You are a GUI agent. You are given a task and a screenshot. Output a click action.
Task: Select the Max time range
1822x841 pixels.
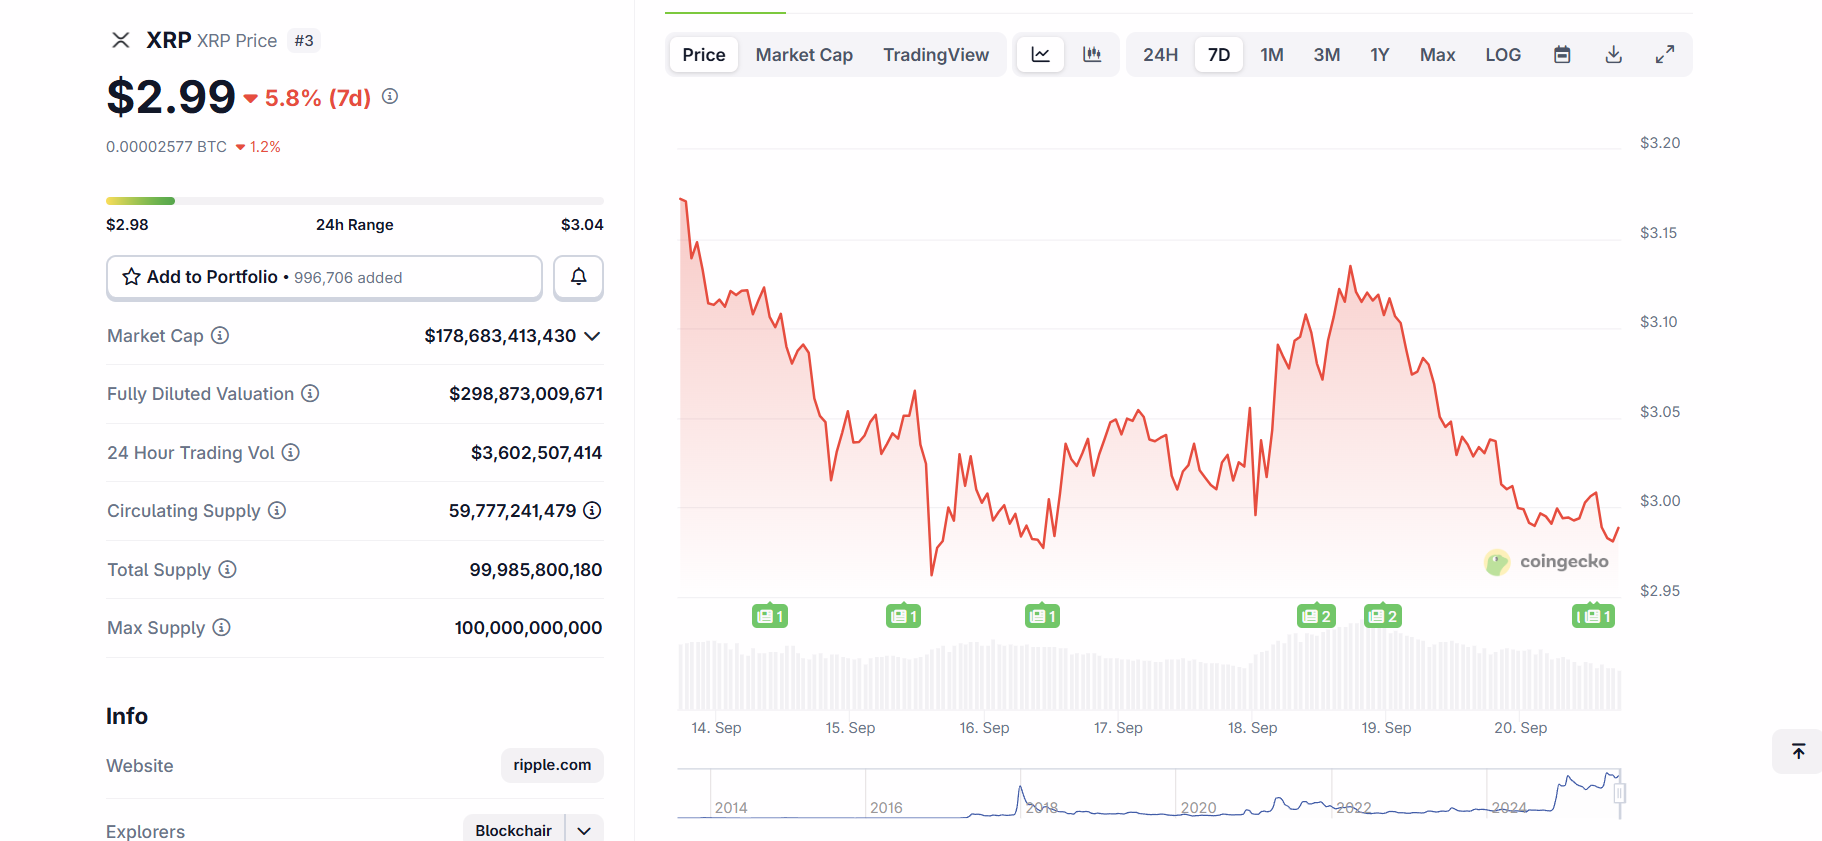(x=1437, y=55)
